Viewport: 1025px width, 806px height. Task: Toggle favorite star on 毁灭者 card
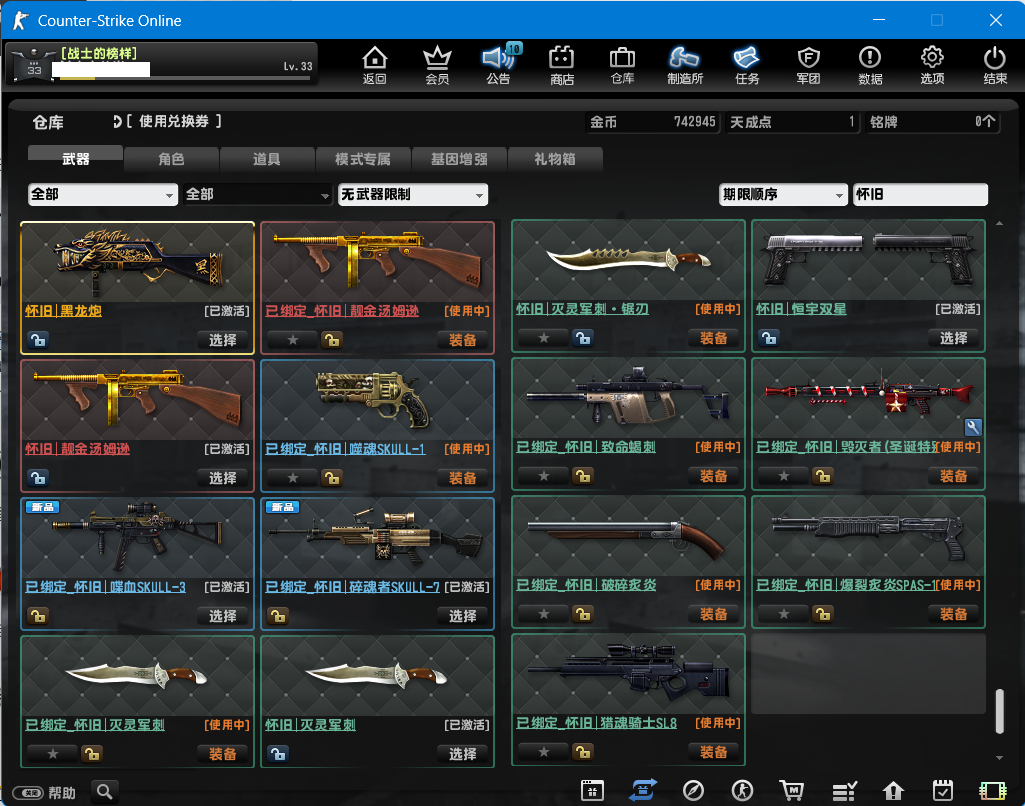pos(783,476)
